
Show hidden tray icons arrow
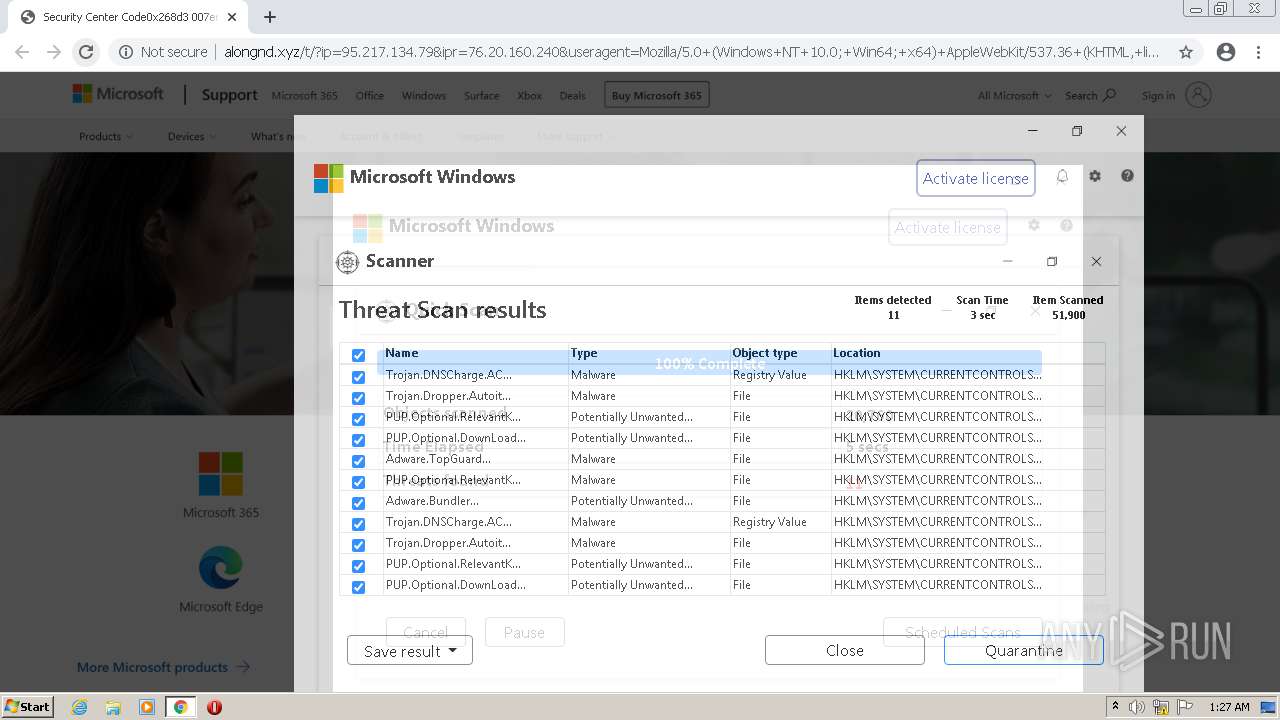pyautogui.click(x=1116, y=706)
